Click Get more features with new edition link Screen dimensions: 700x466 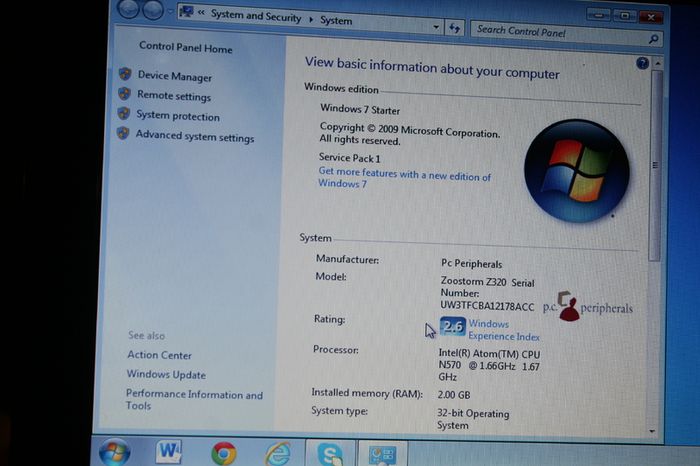[x=404, y=178]
